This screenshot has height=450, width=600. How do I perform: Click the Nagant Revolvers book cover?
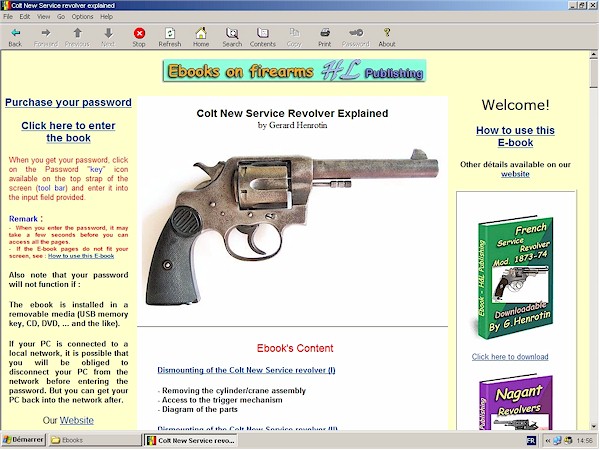pos(515,403)
